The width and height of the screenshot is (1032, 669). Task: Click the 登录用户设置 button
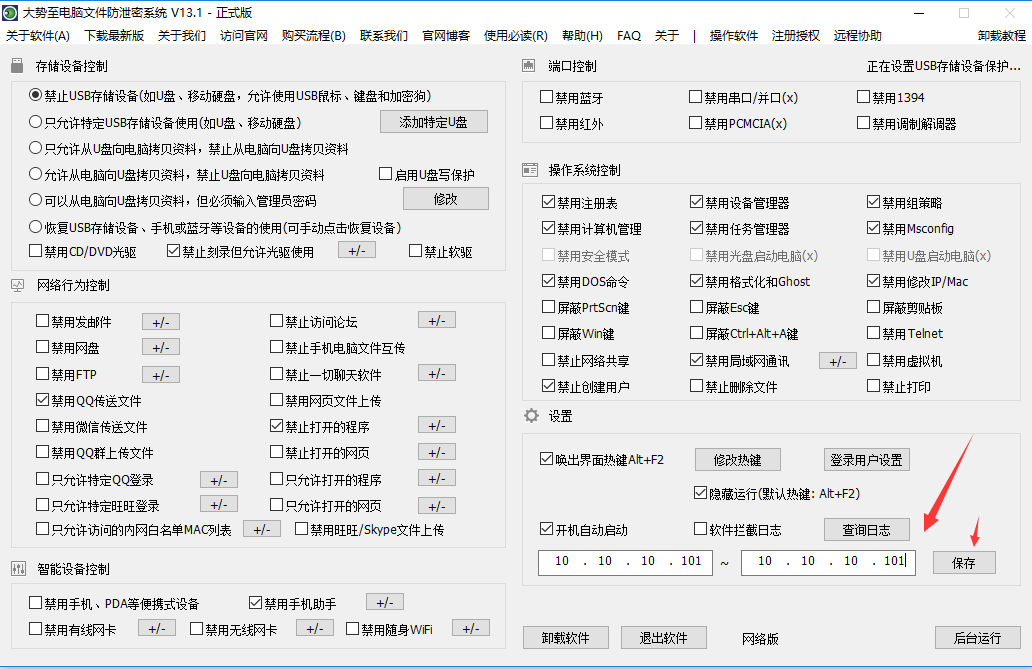[866, 460]
